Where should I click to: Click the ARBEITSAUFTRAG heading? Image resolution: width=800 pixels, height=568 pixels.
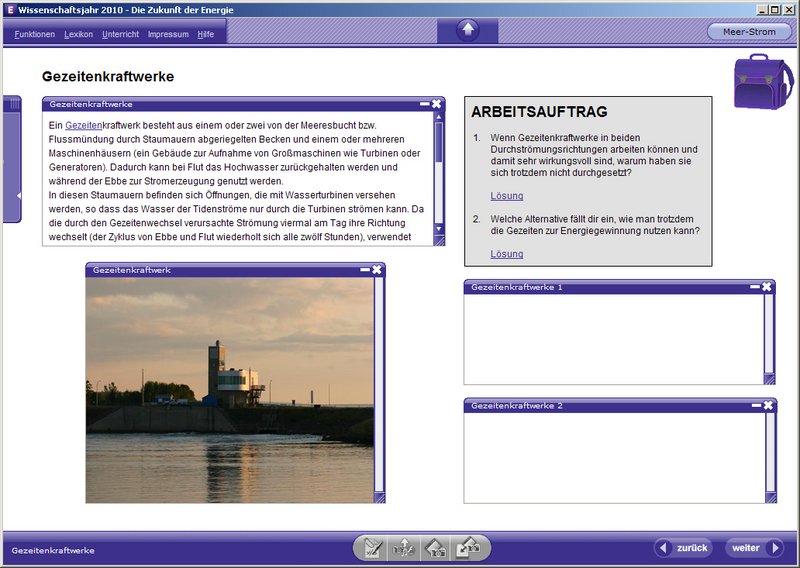pyautogui.click(x=539, y=112)
